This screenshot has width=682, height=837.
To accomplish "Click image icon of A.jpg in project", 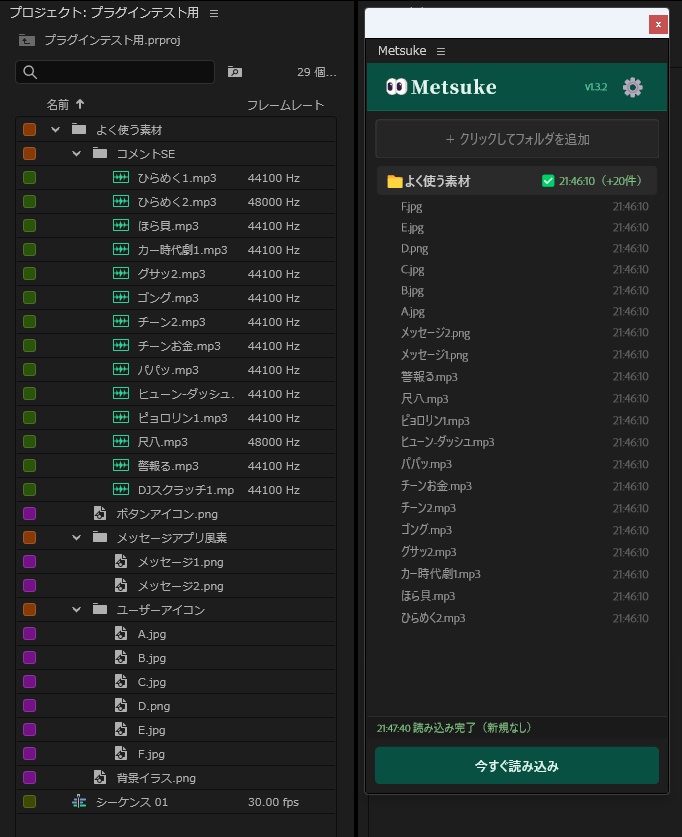I will point(121,634).
